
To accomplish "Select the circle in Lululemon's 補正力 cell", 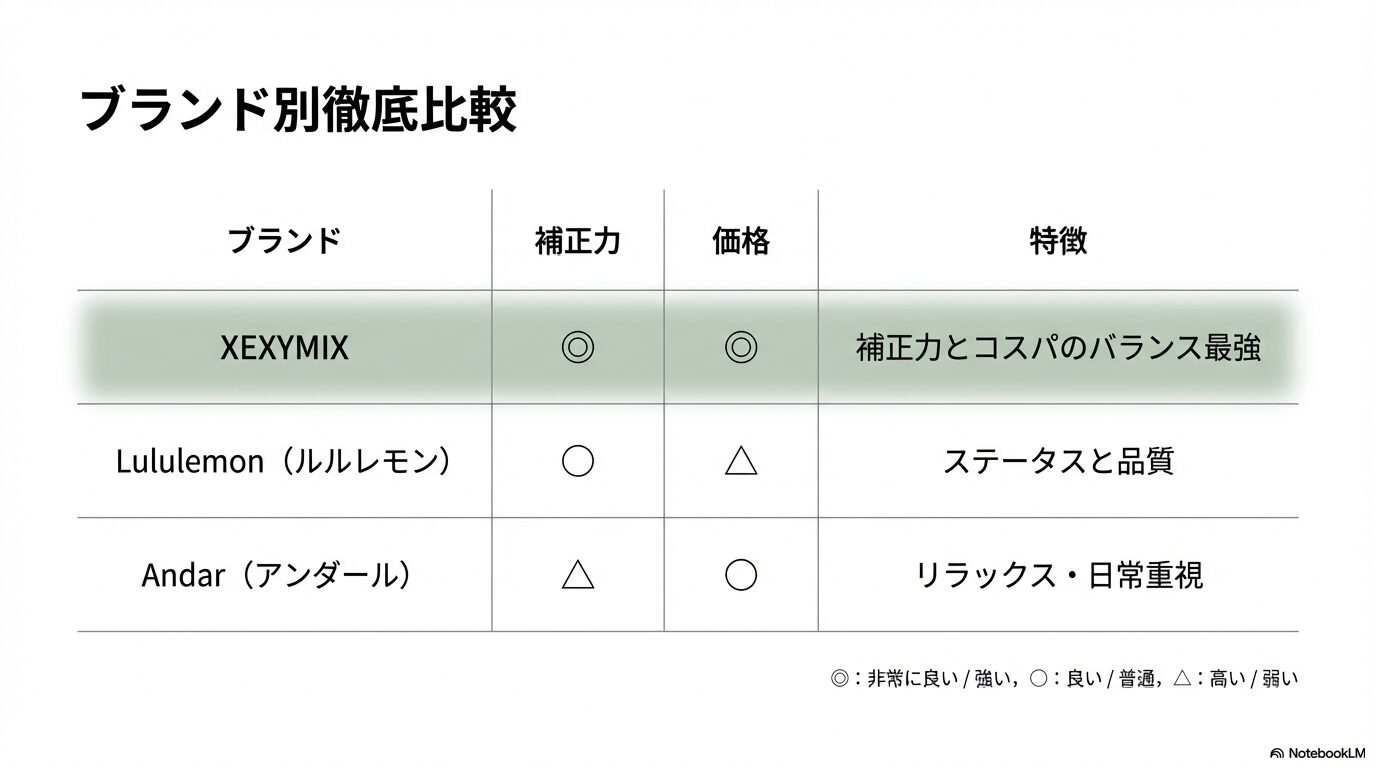I will tap(578, 461).
